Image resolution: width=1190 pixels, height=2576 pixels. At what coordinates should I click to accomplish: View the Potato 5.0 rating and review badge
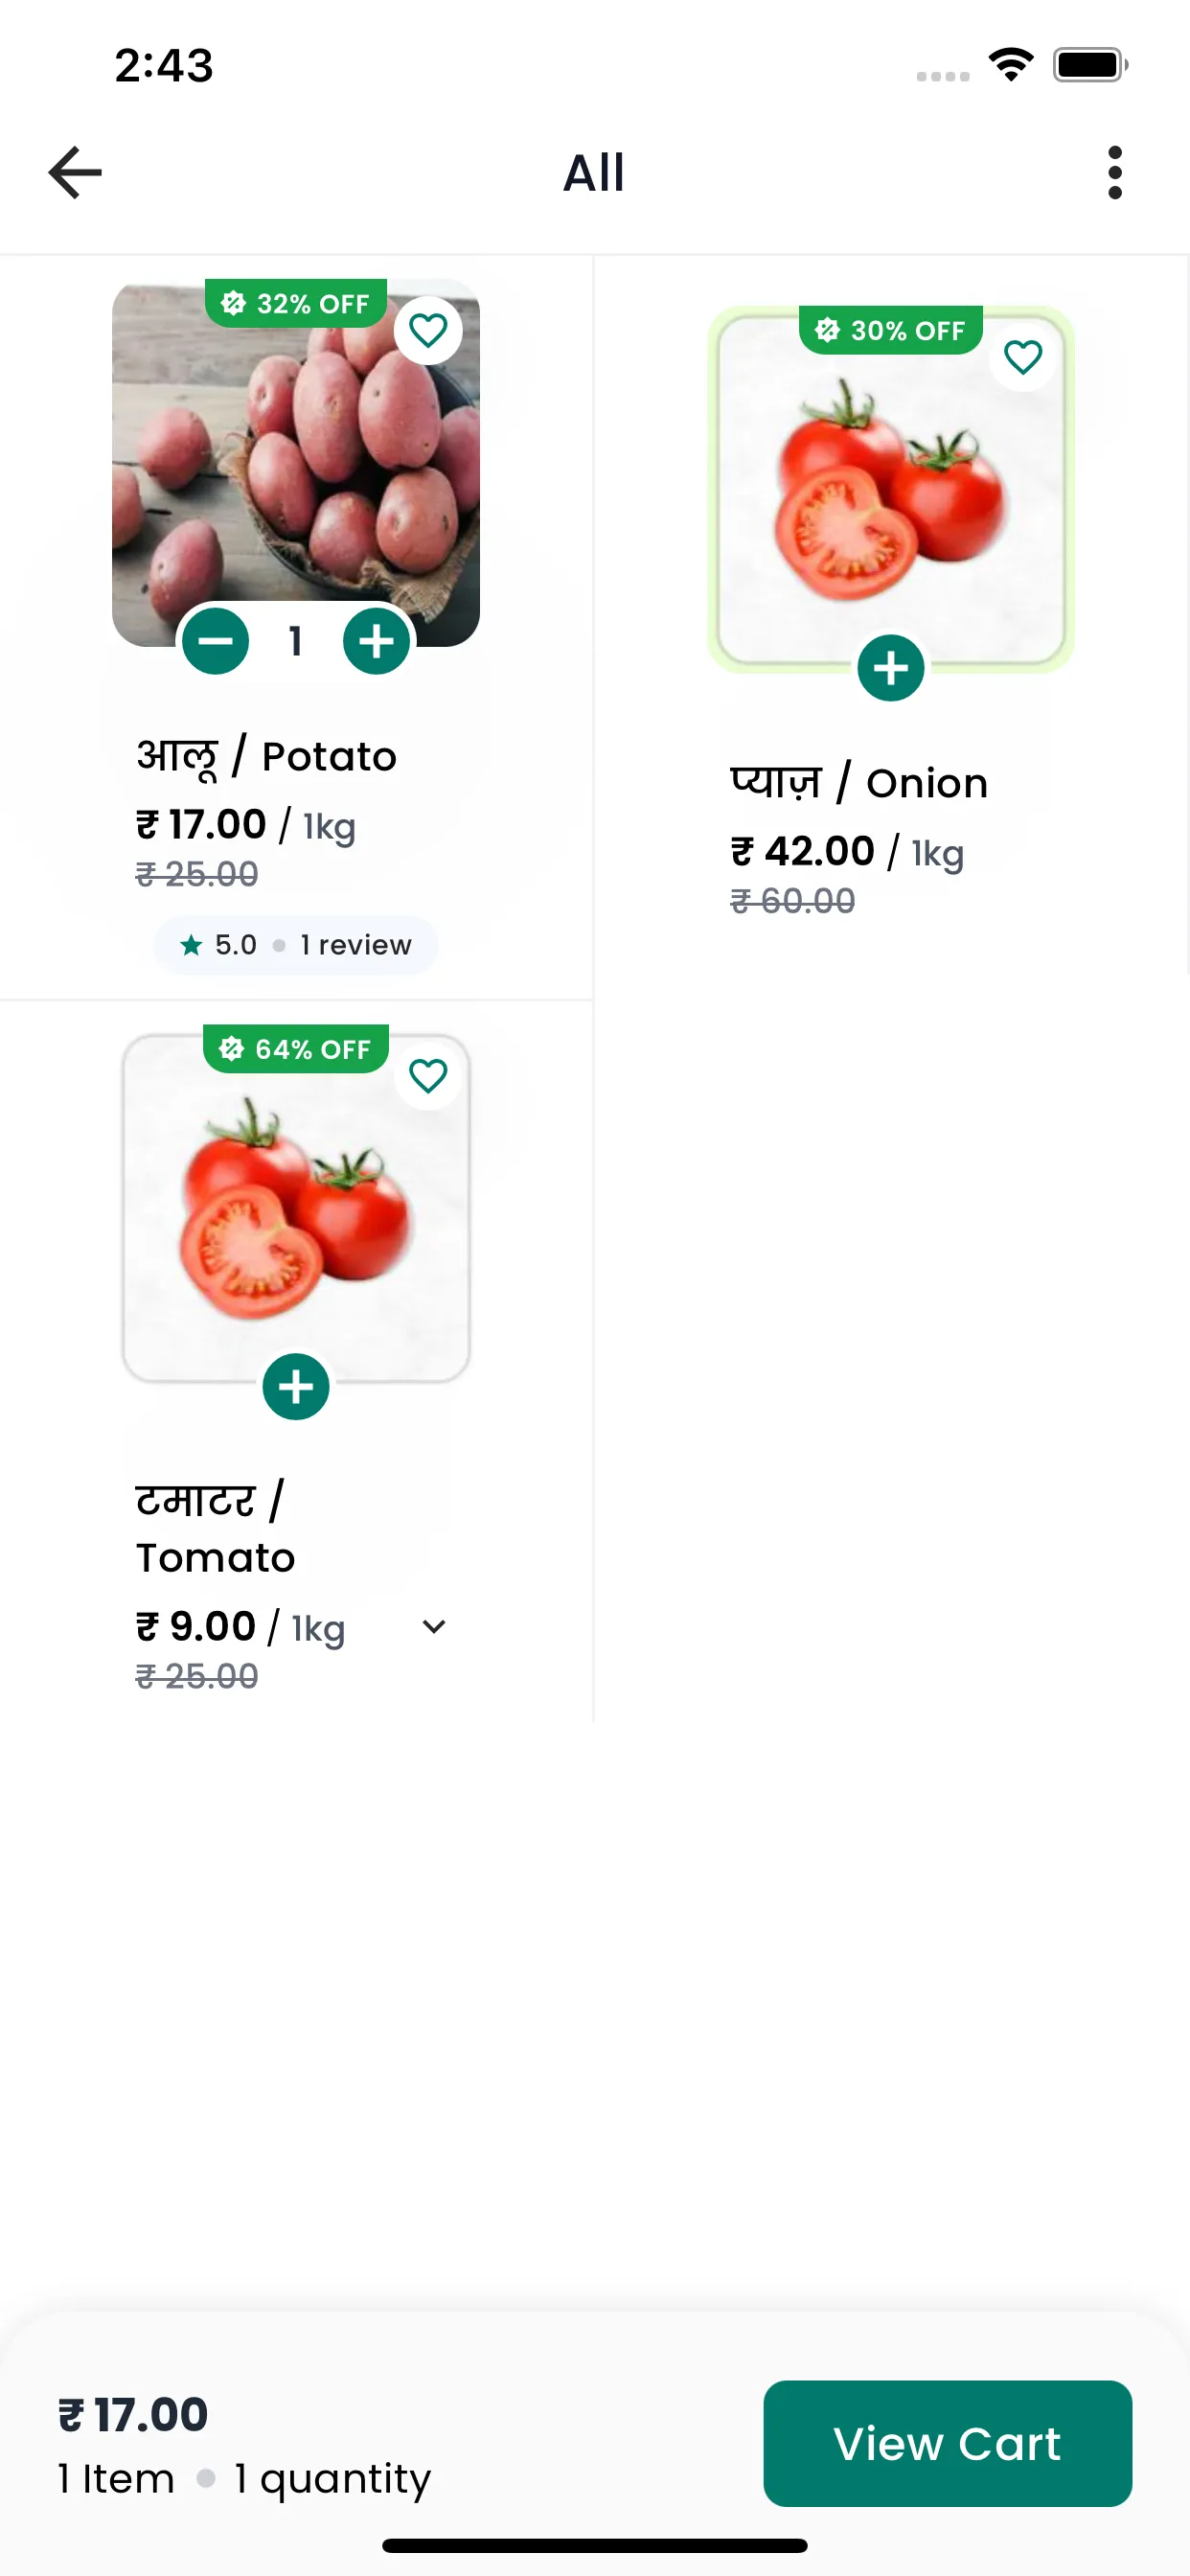pos(295,945)
